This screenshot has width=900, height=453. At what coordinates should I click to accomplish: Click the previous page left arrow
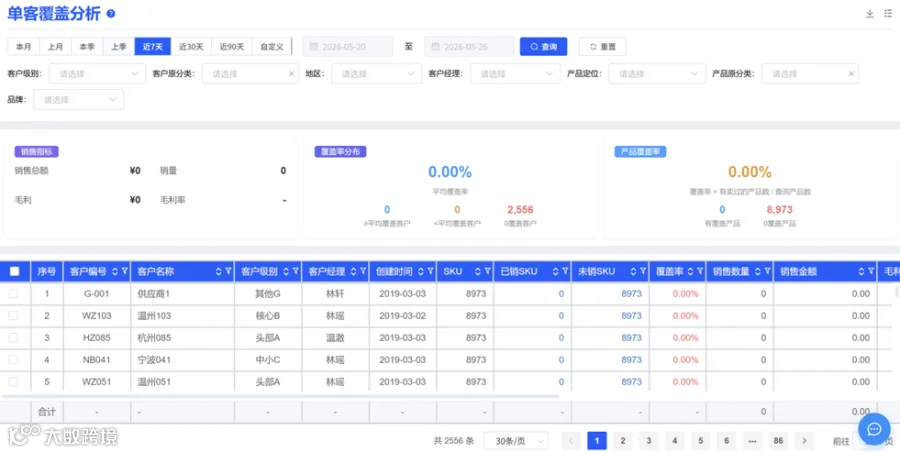571,441
